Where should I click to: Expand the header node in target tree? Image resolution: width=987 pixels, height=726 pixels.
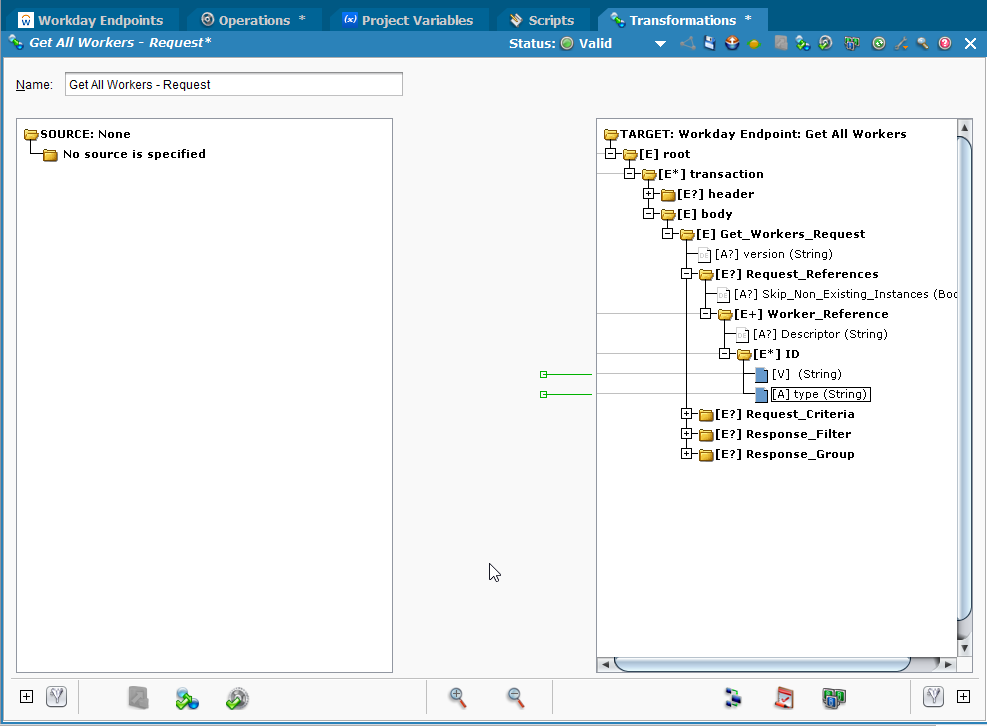[648, 194]
